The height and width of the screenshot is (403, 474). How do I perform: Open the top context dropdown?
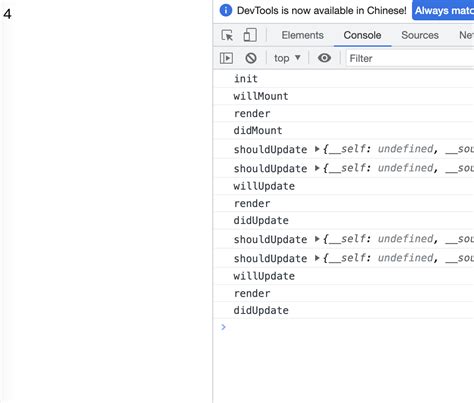(x=287, y=58)
